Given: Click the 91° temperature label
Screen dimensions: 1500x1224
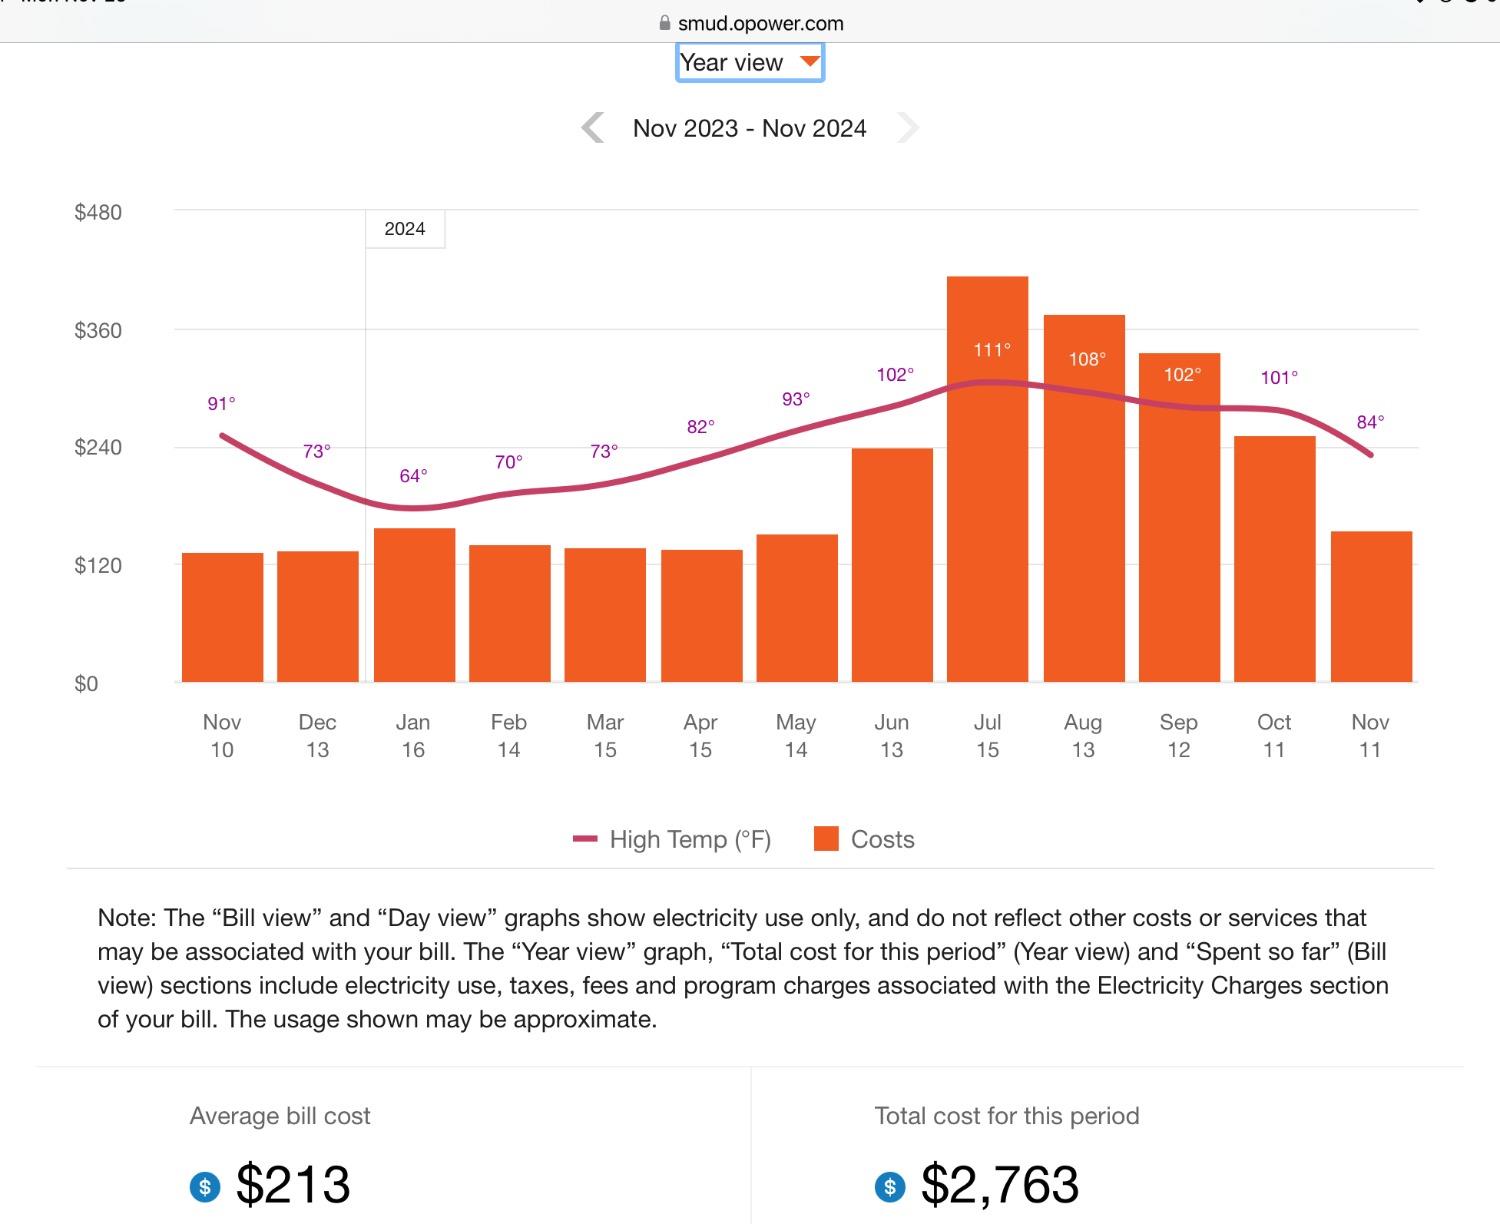Looking at the screenshot, I should click(x=221, y=404).
